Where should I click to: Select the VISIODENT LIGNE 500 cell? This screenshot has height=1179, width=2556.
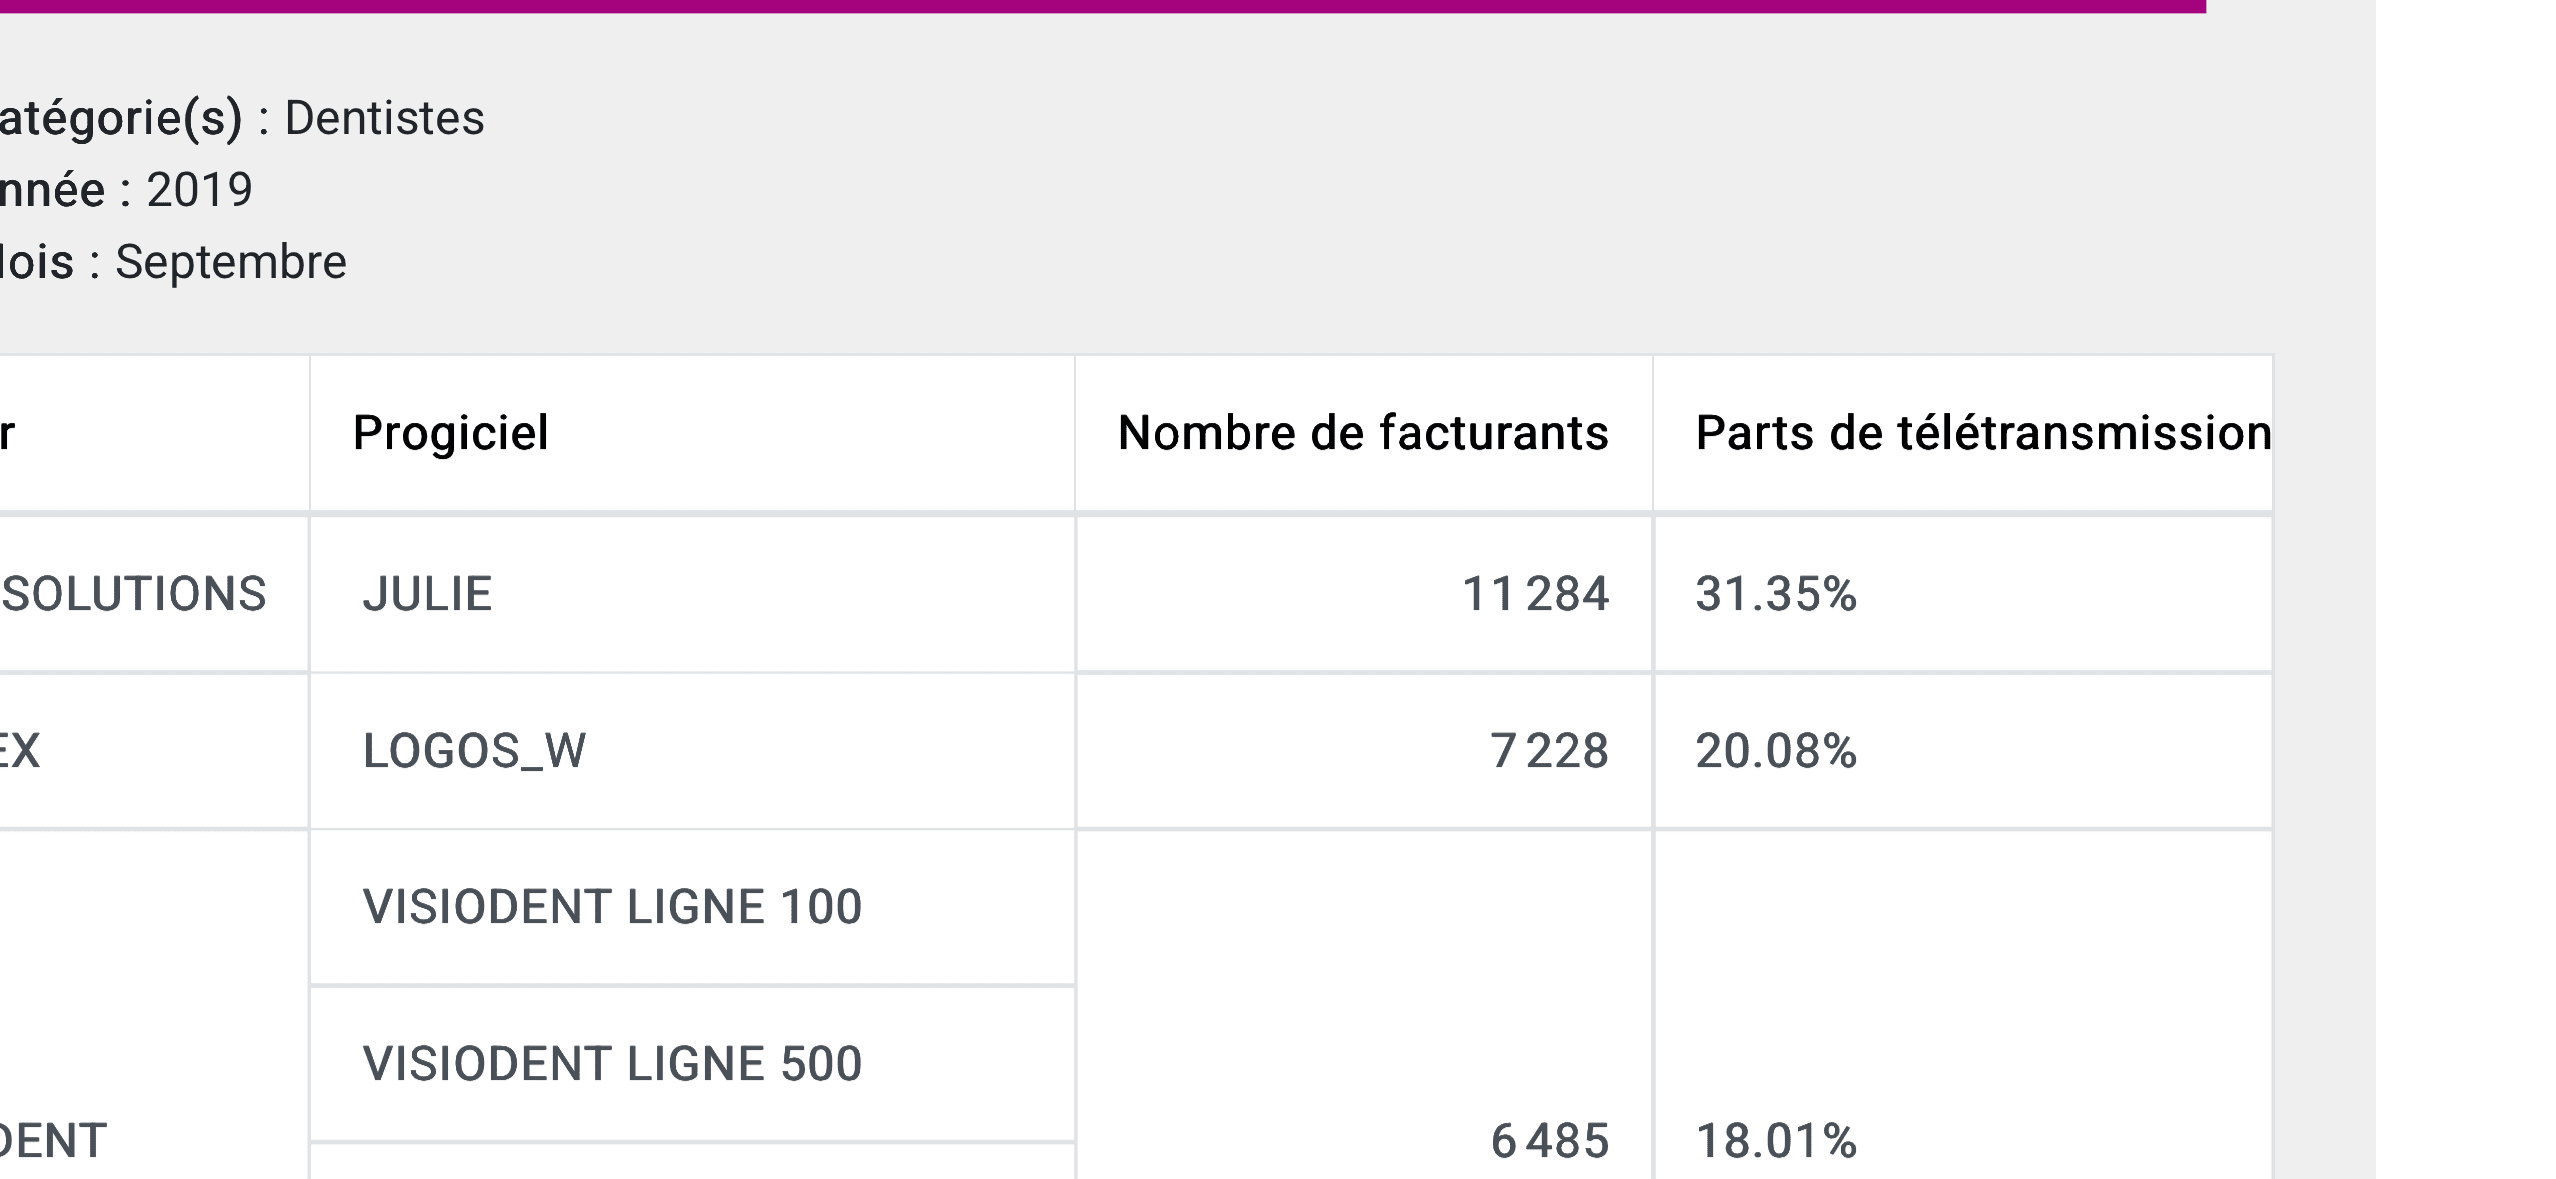click(611, 1063)
